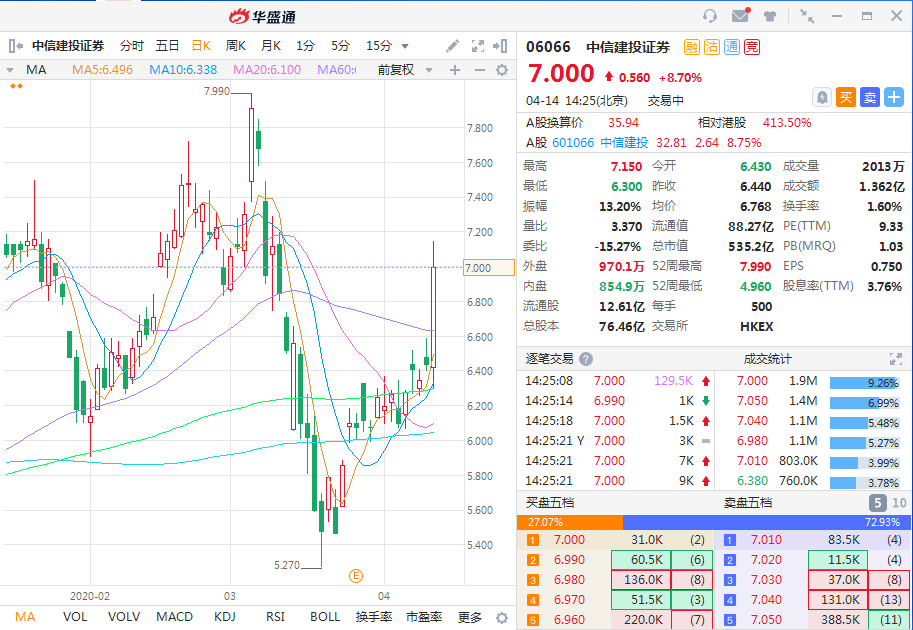
Task: Select the 周K weekly candlestick tab
Action: 236,46
